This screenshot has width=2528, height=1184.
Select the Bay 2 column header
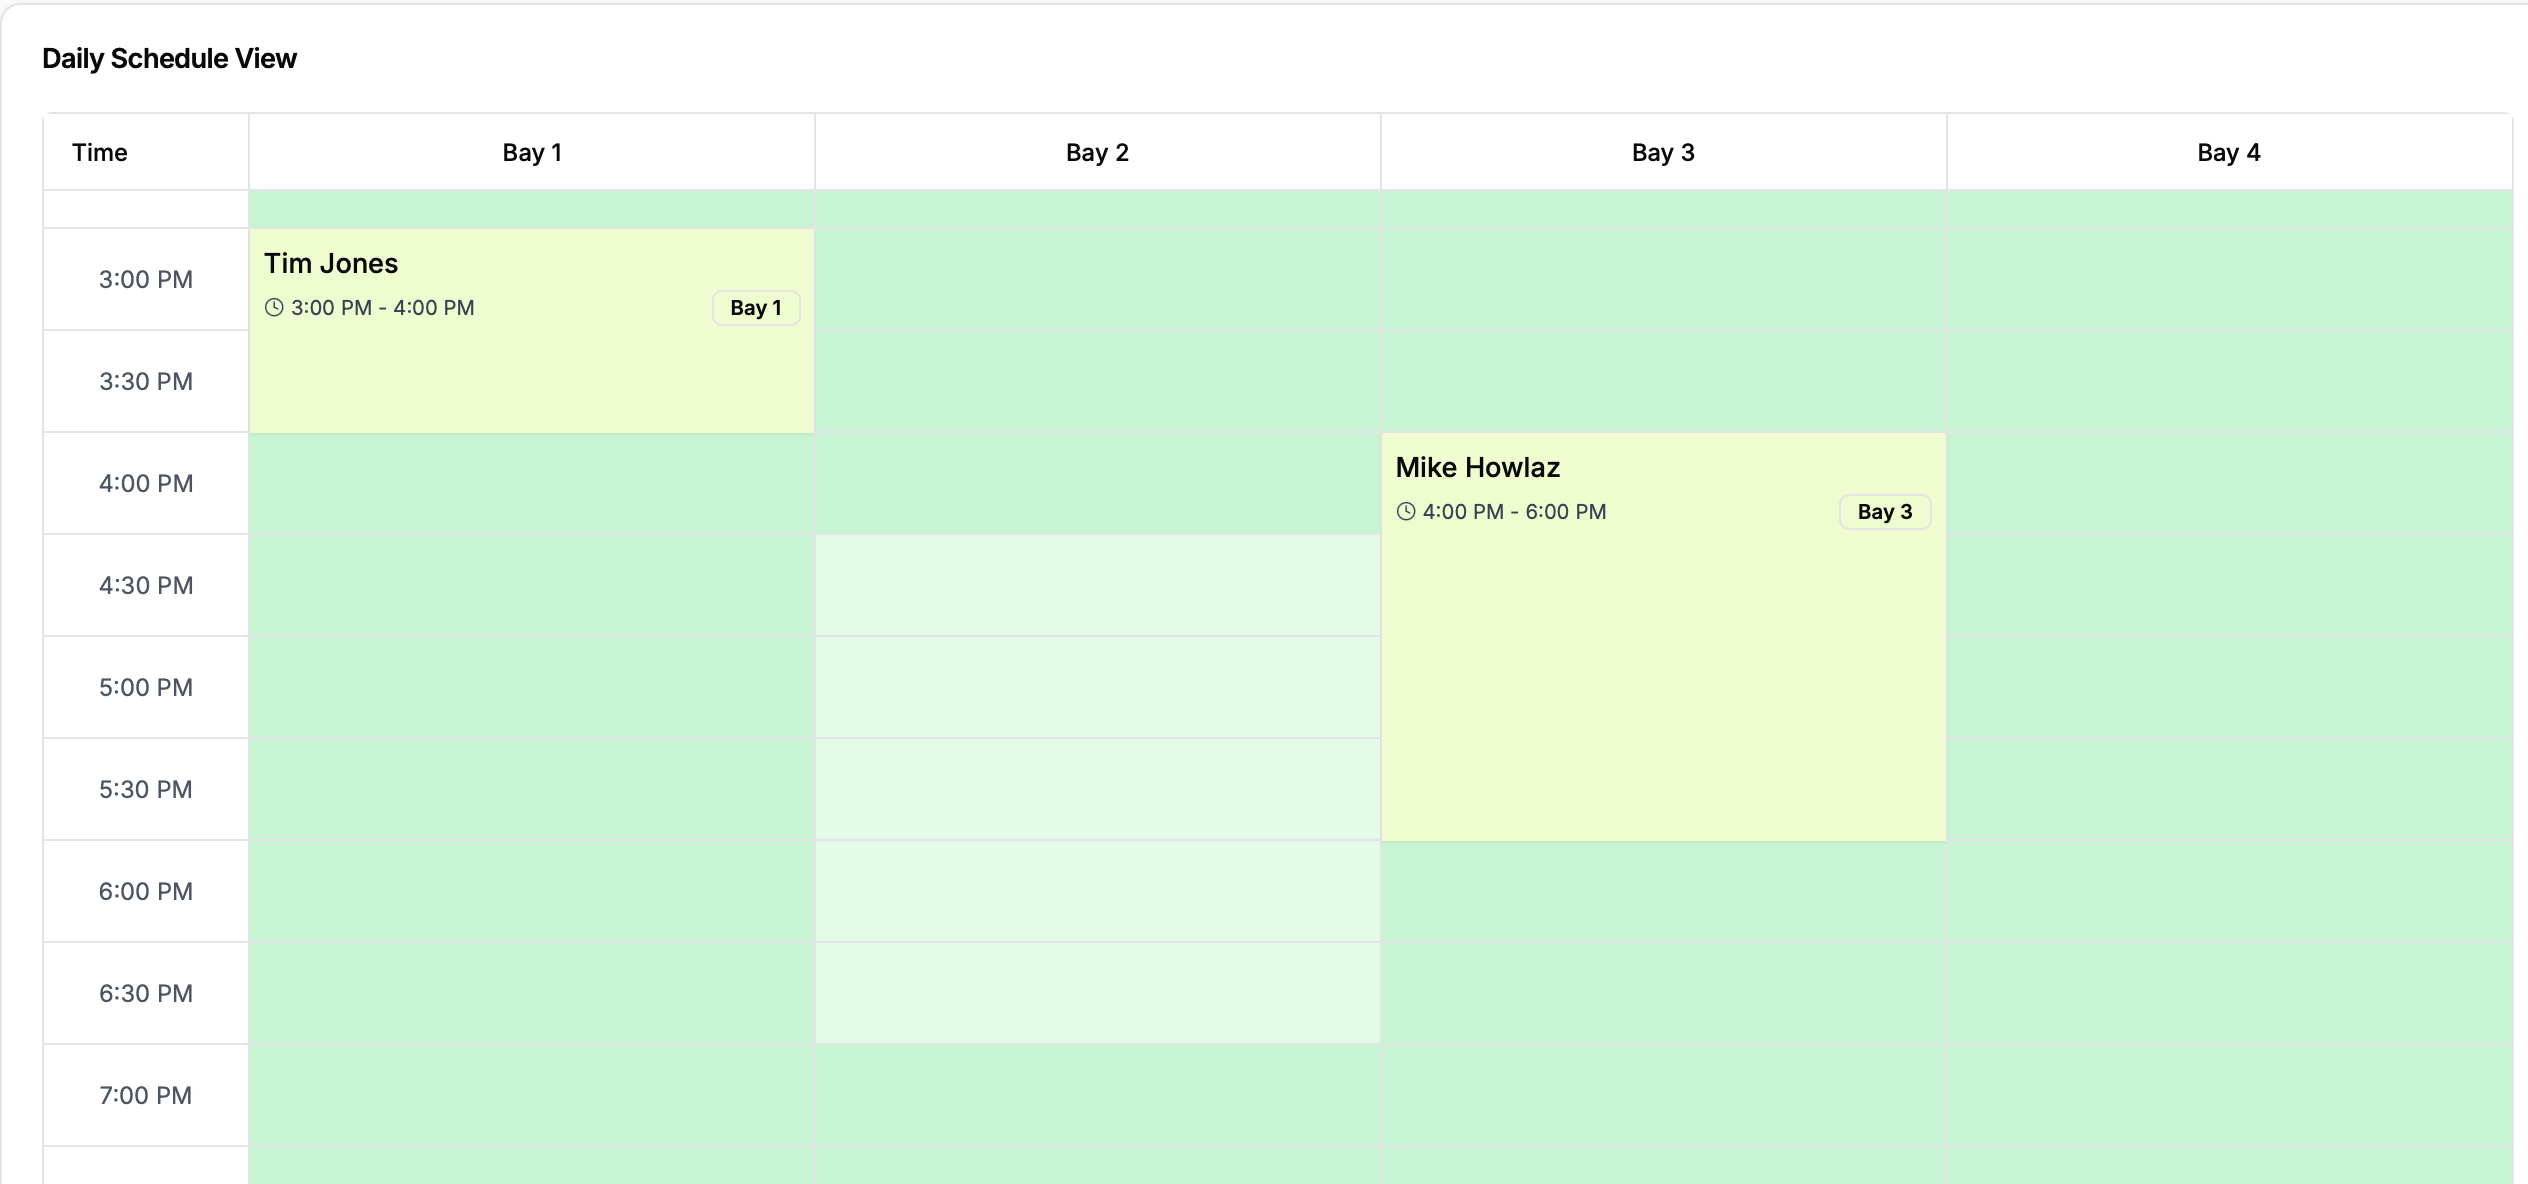pos(1097,153)
